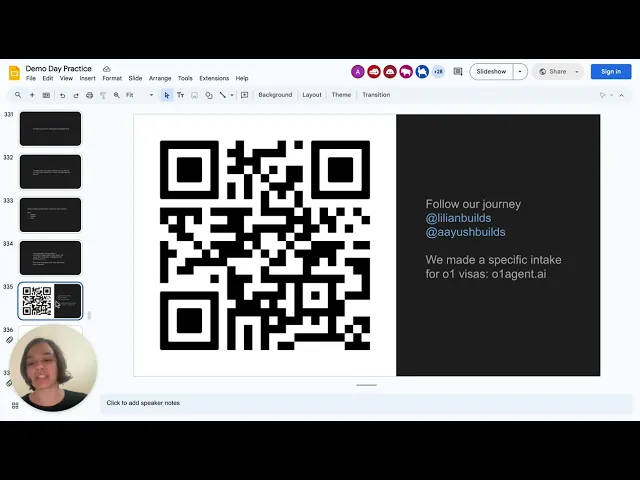Viewport: 640px width, 480px height.
Task: Open the shape insert tool
Action: pos(209,95)
